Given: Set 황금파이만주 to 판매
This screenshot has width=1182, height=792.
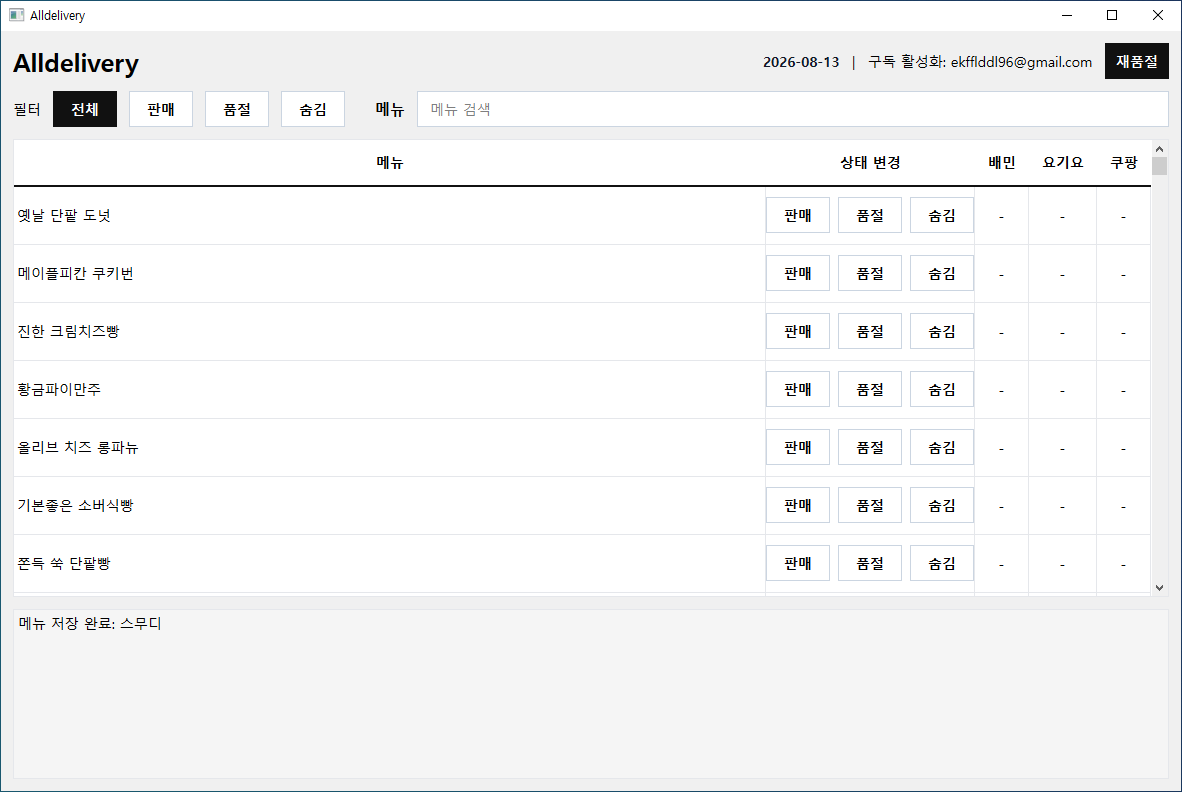Looking at the screenshot, I should [798, 390].
